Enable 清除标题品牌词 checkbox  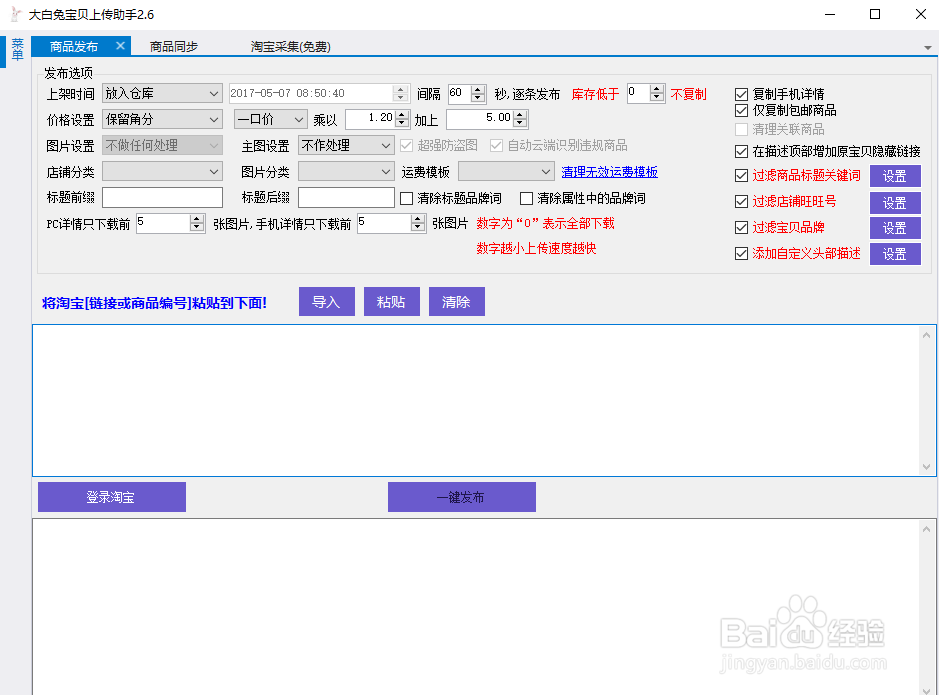click(407, 199)
